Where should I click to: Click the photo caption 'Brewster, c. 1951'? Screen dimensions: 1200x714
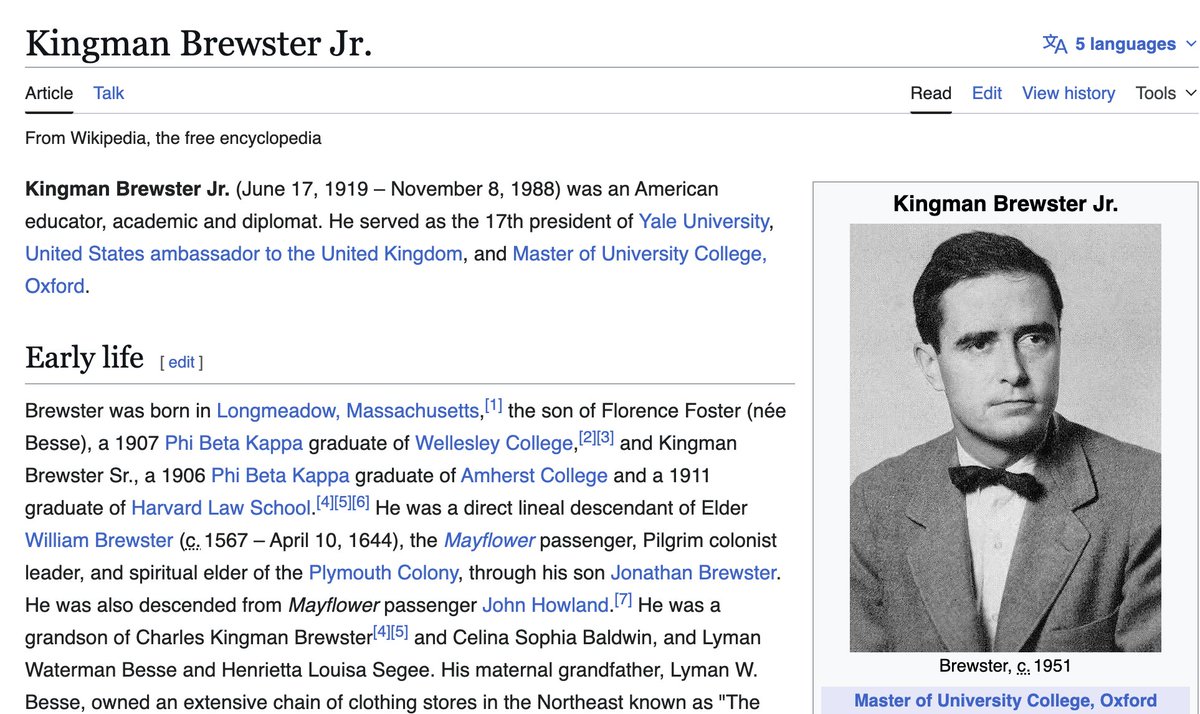pyautogui.click(x=1005, y=666)
